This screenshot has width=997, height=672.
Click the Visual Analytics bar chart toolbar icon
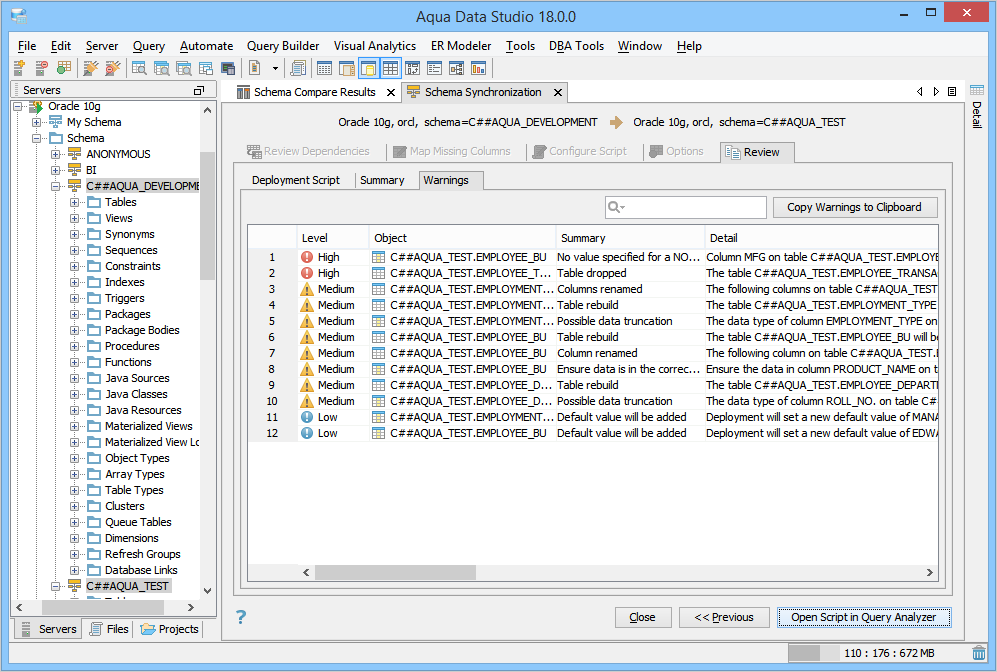[478, 68]
